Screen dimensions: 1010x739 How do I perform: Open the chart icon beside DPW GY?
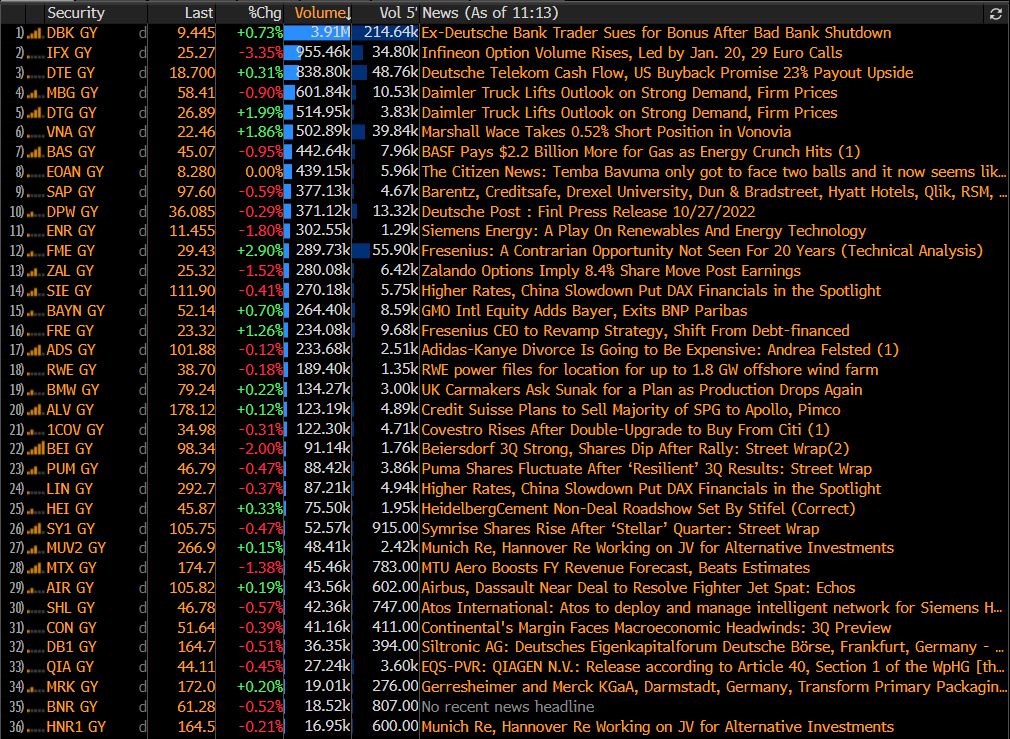click(35, 213)
